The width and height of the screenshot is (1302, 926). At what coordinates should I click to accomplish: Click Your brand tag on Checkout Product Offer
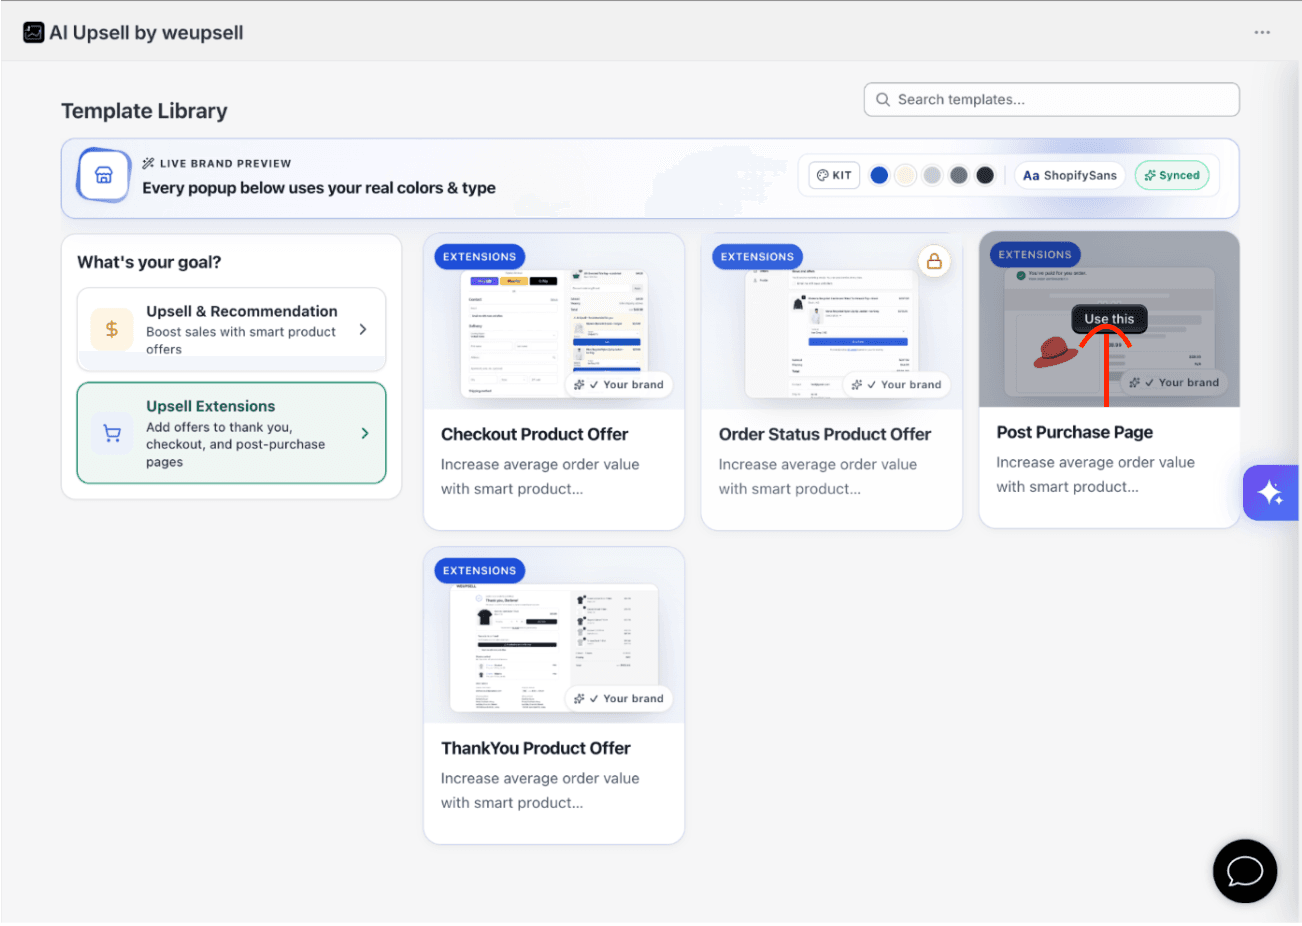[619, 384]
